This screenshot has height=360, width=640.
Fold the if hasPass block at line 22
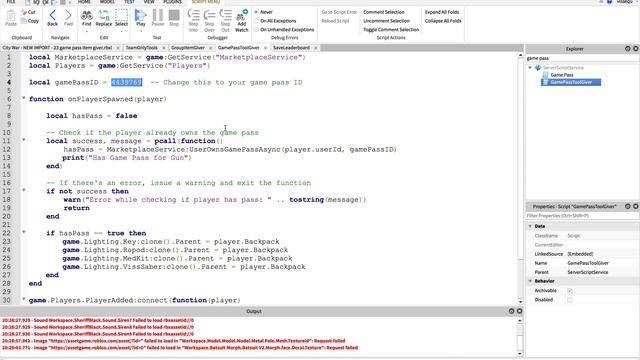pos(24,232)
